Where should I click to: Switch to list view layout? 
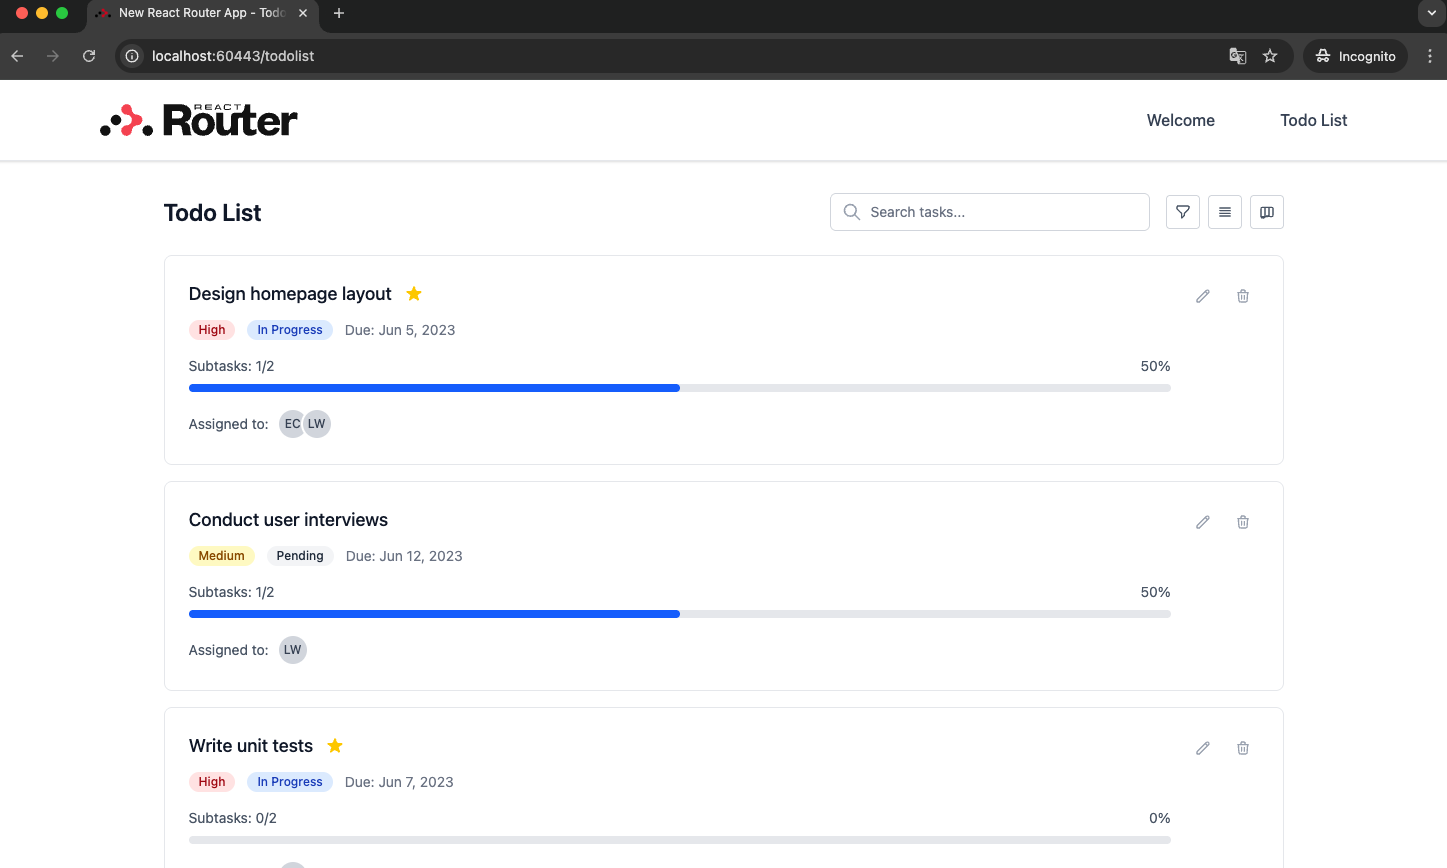(1225, 212)
